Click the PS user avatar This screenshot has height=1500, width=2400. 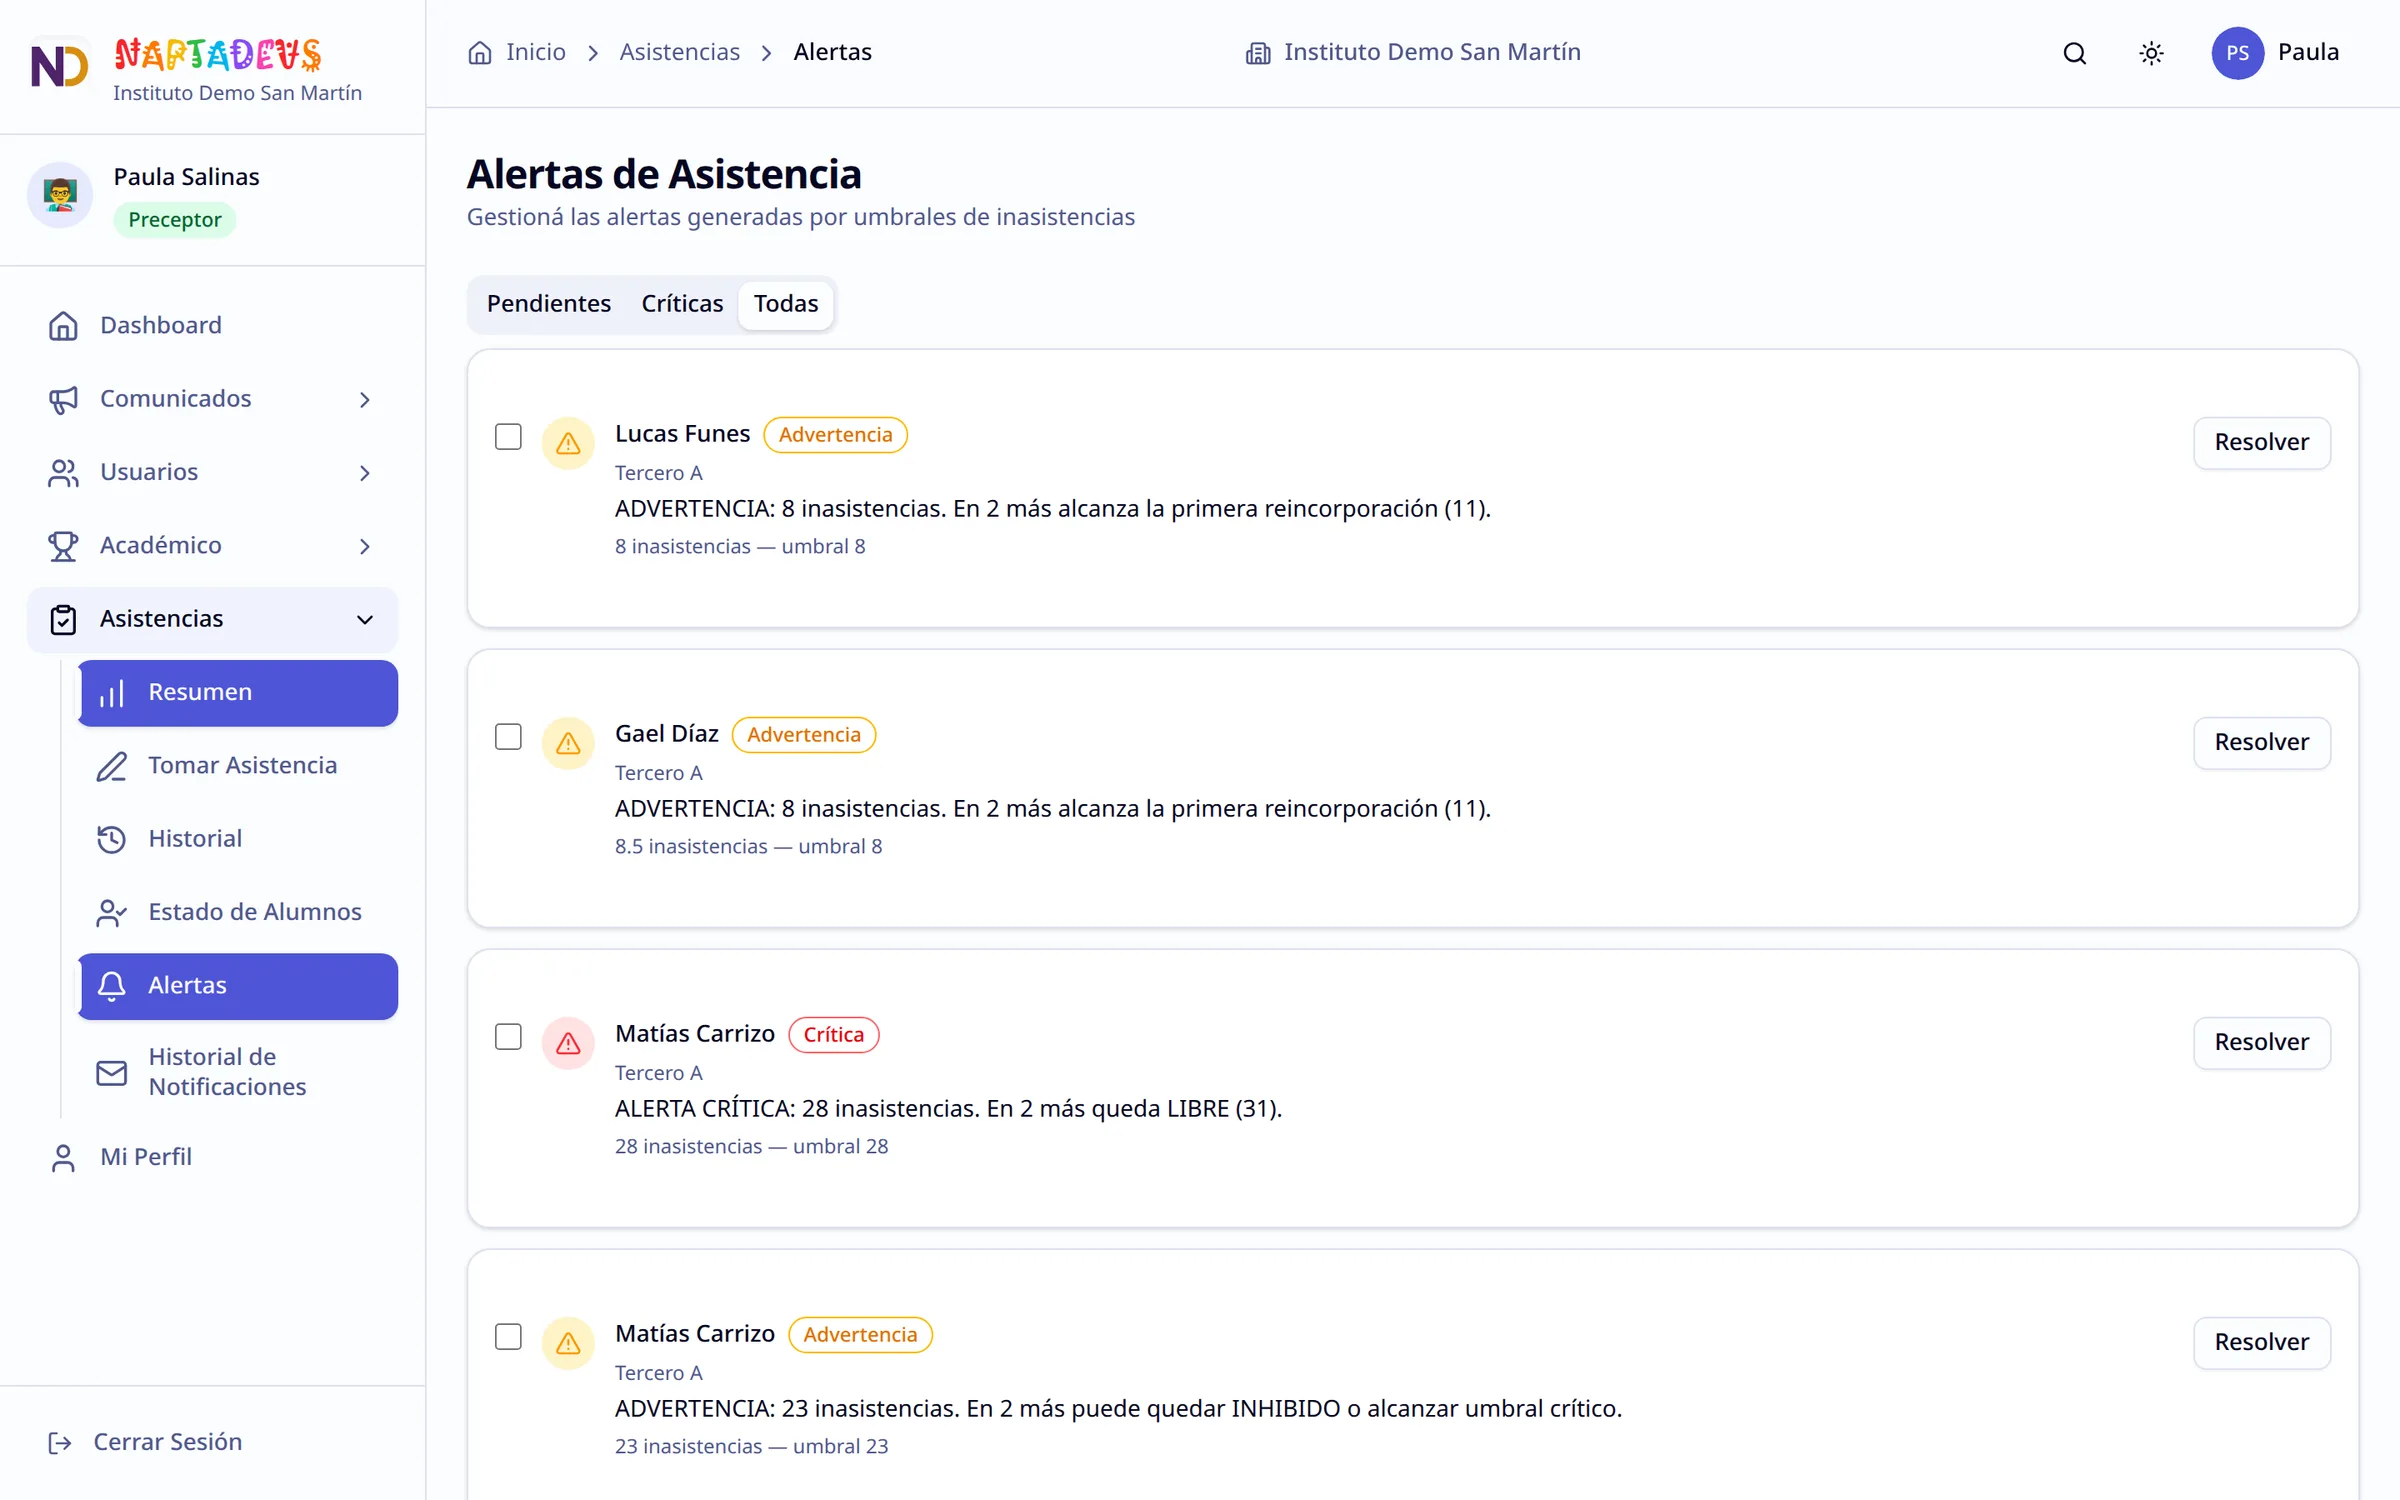pos(2237,53)
